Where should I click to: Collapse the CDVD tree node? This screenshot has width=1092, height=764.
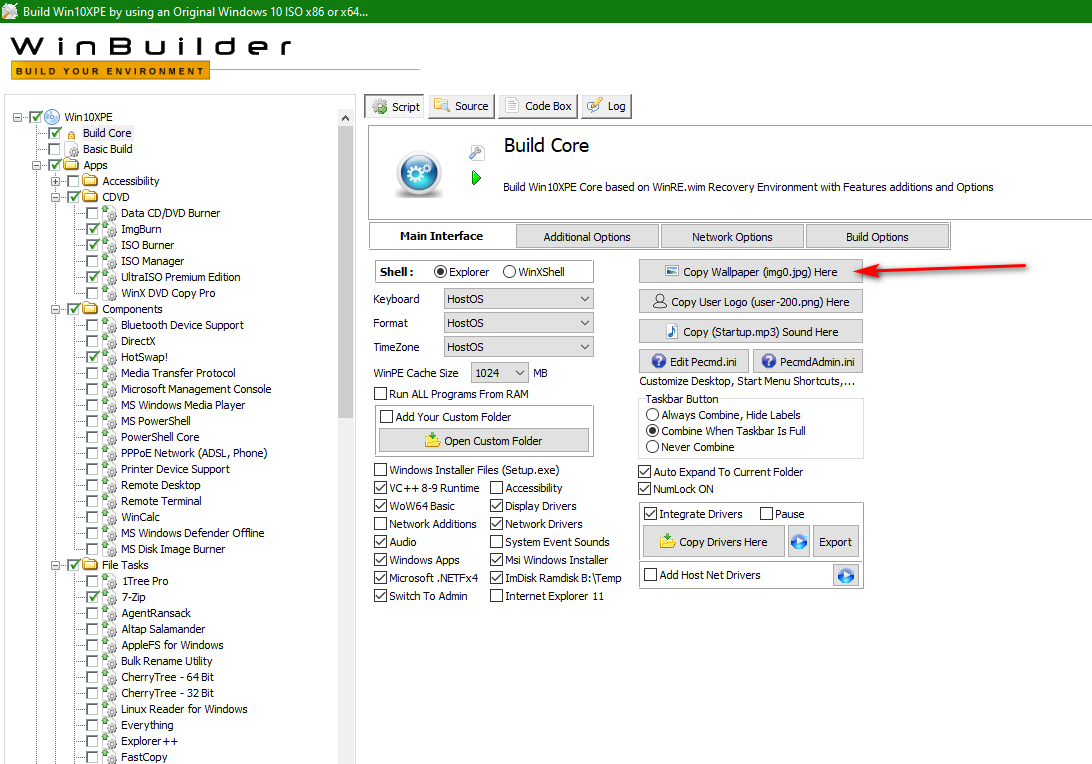coord(55,197)
